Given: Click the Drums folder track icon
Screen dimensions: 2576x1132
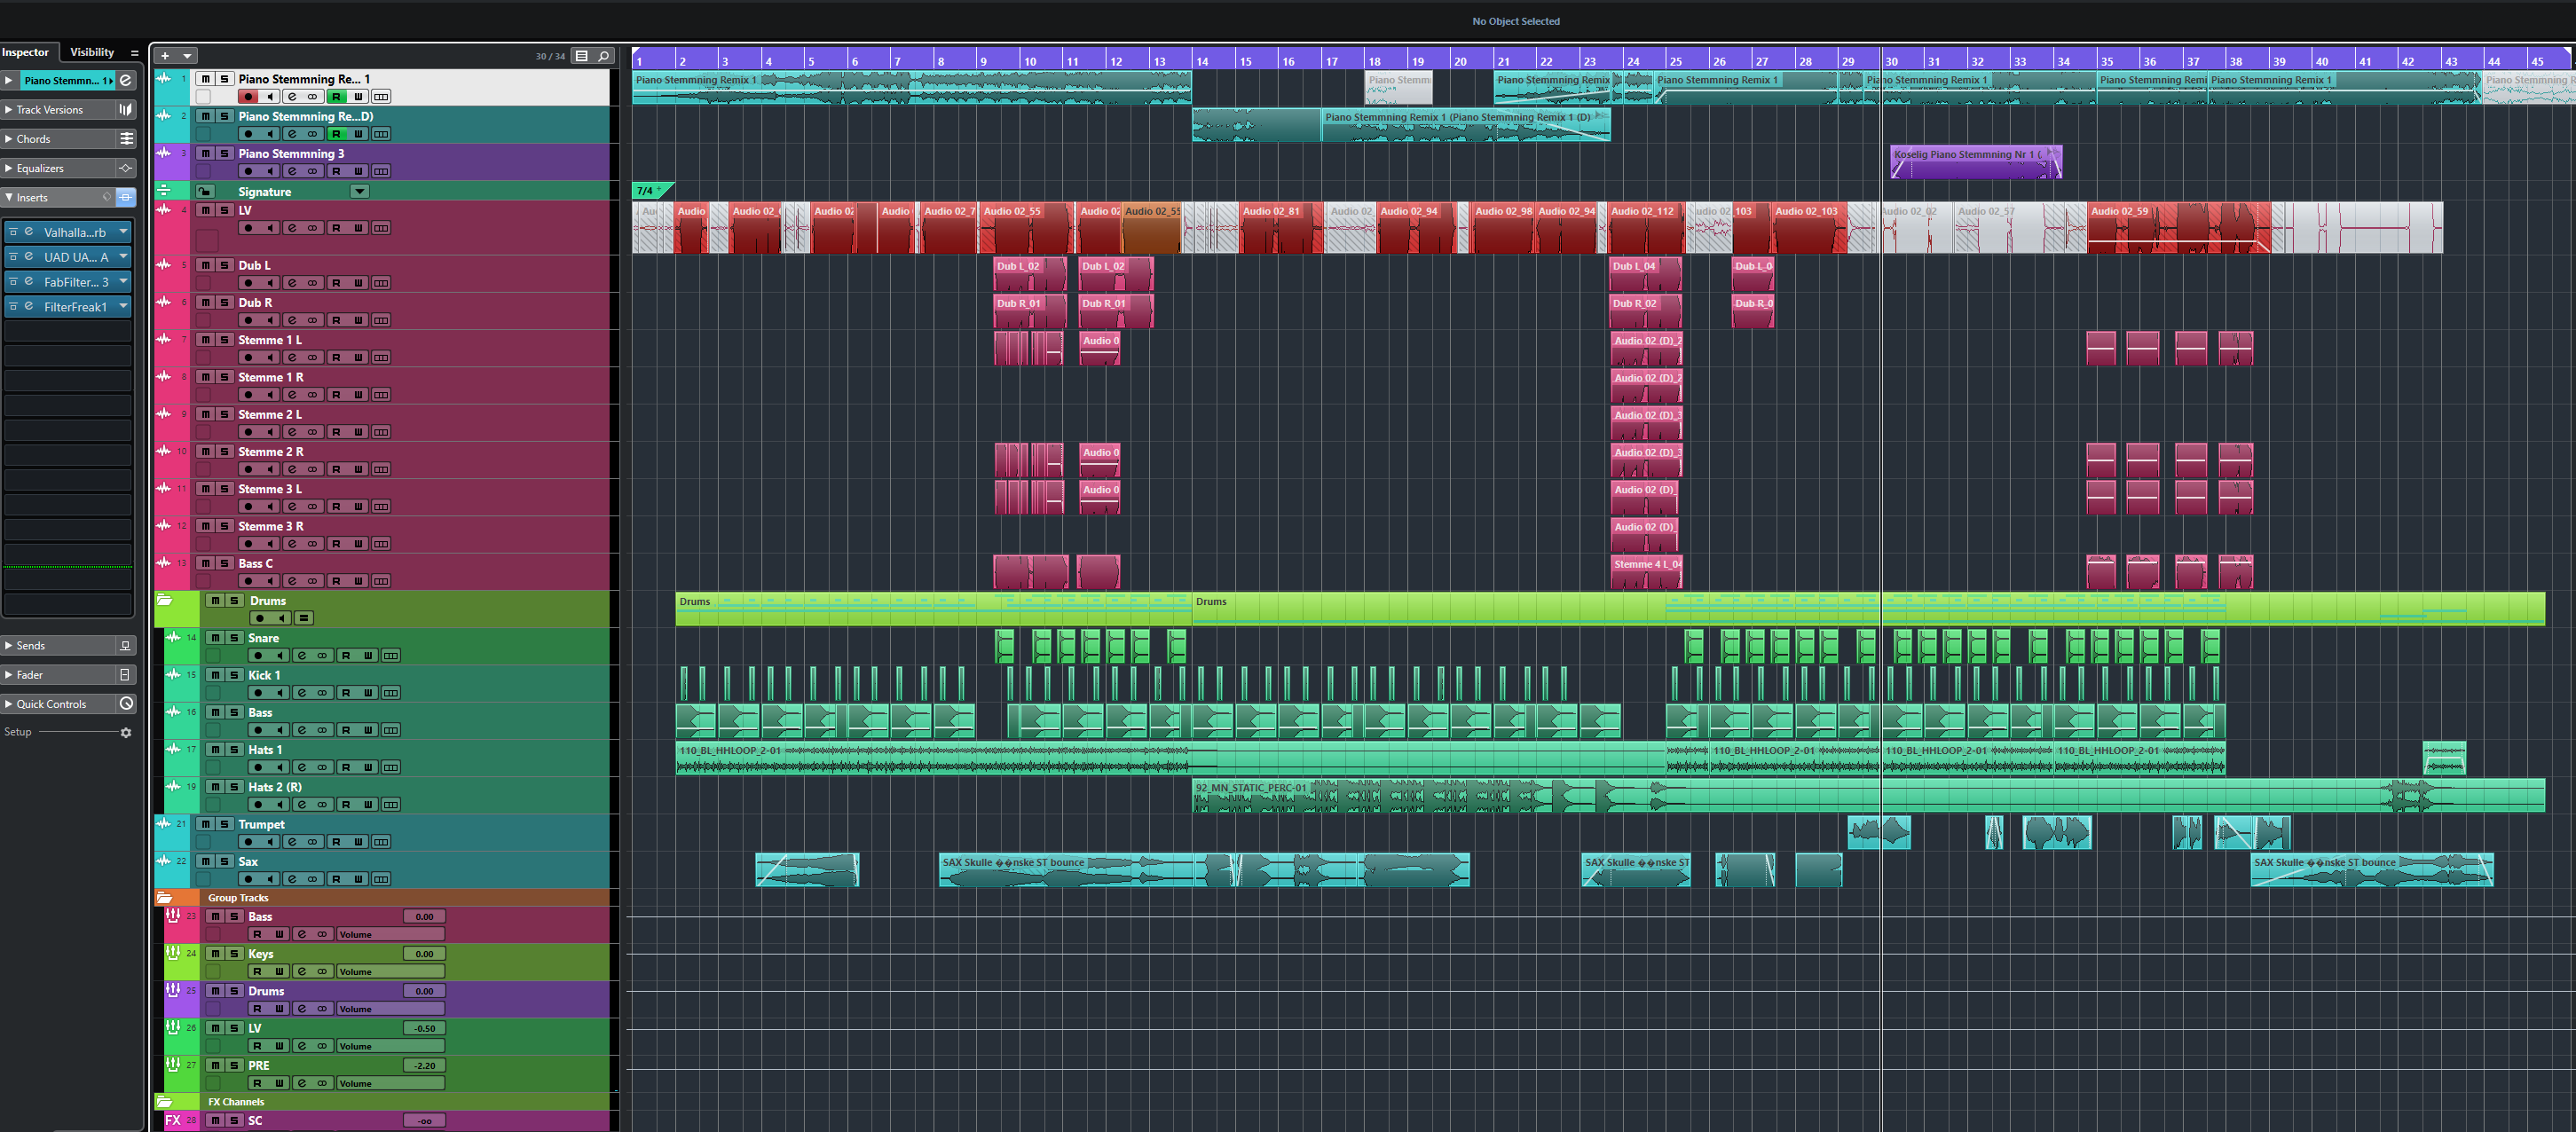Looking at the screenshot, I should point(165,600).
